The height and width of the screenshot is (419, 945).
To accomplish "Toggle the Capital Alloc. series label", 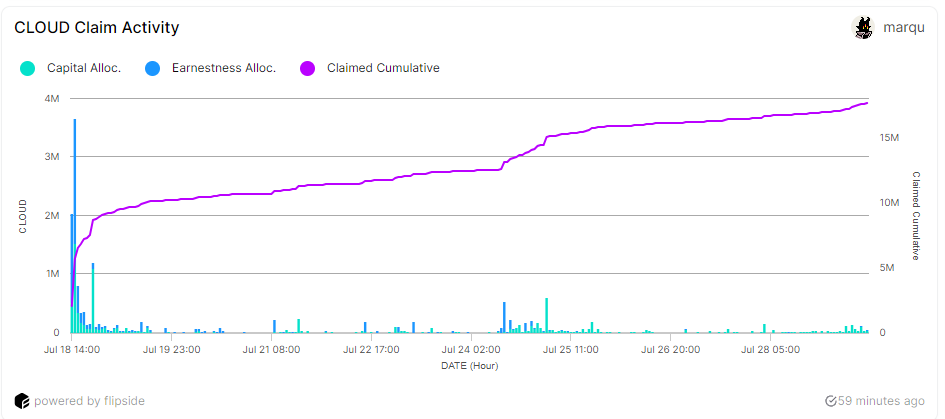I will click(x=84, y=68).
